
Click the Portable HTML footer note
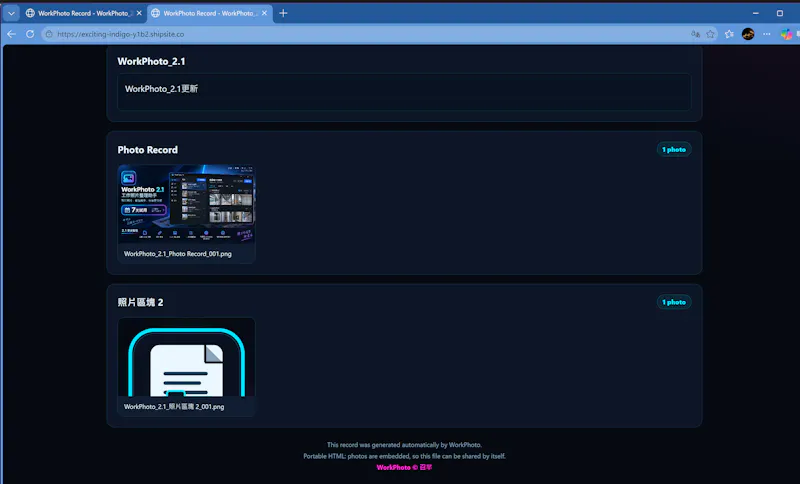(404, 456)
